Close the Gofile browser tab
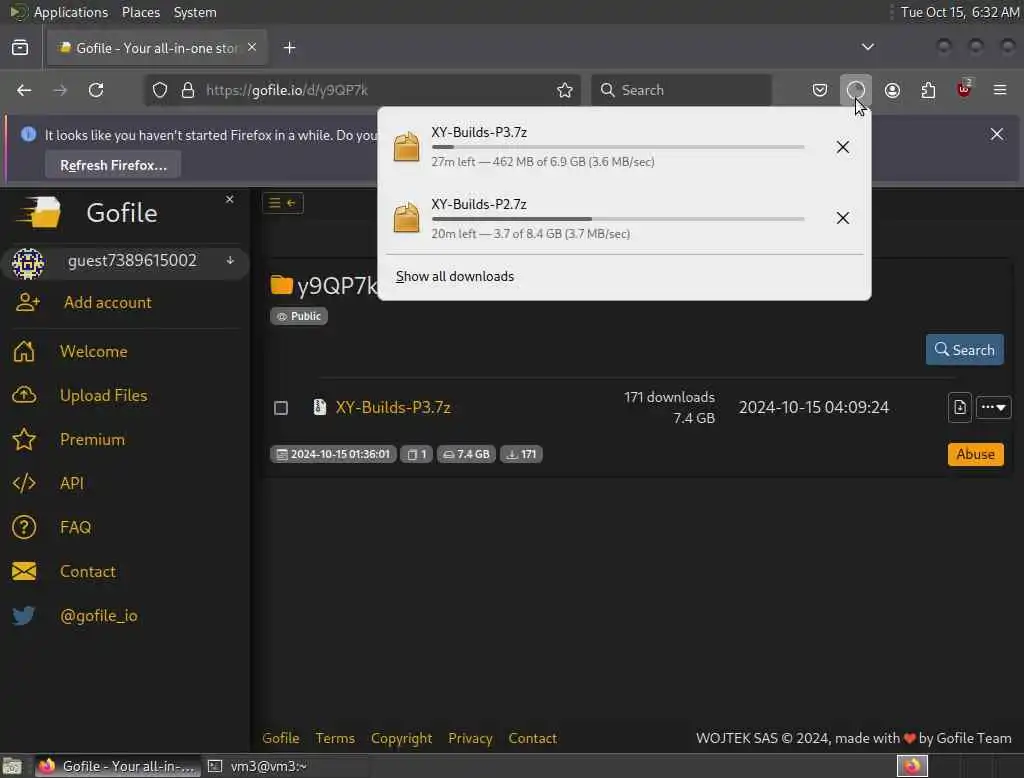 click(x=252, y=48)
